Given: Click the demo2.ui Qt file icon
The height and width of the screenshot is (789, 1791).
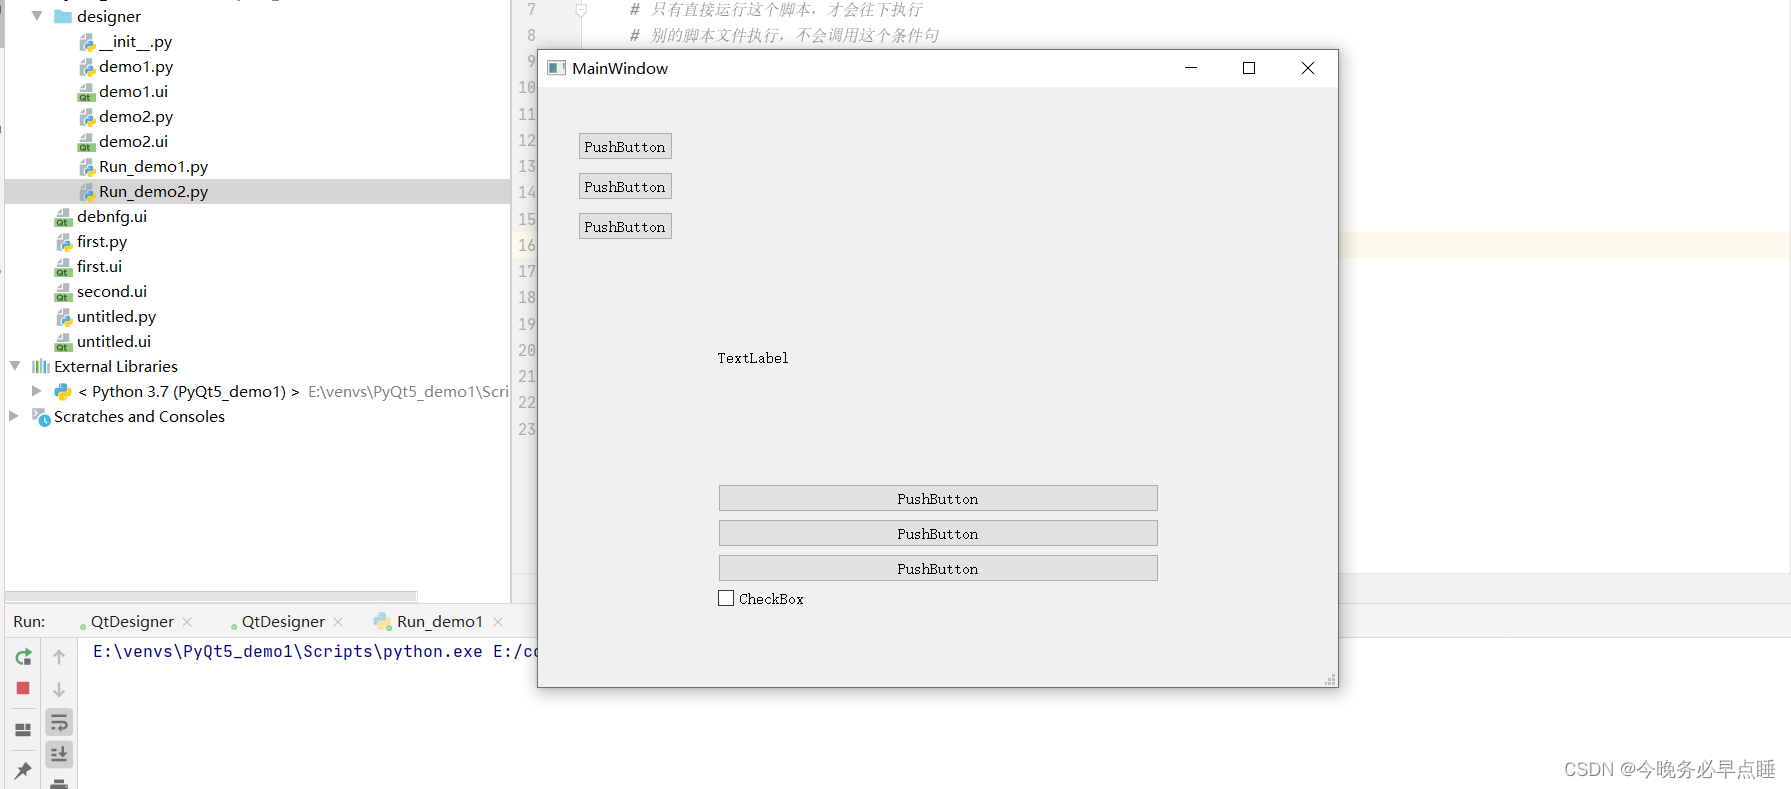Looking at the screenshot, I should tap(86, 142).
